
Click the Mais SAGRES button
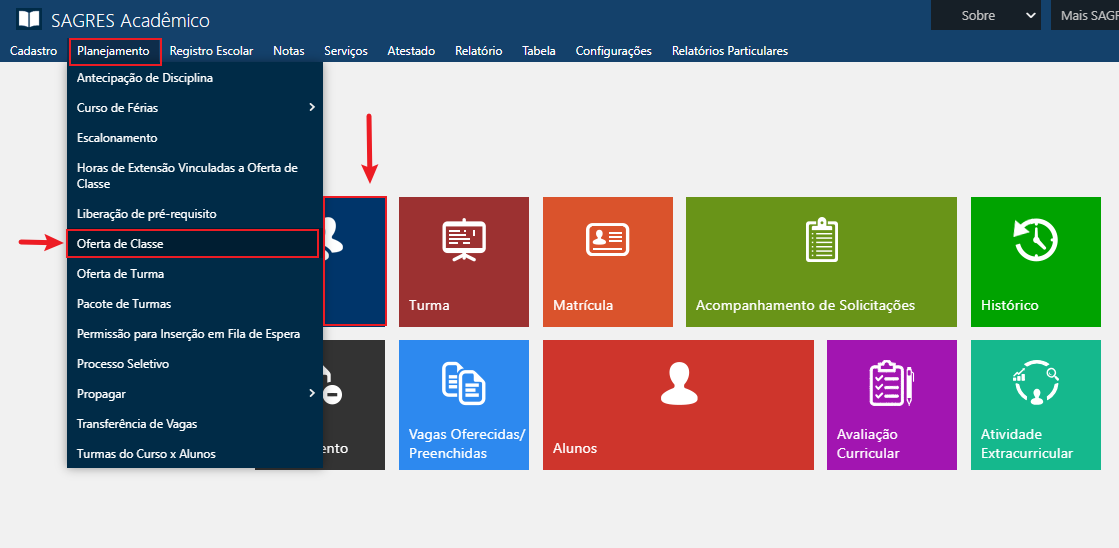click(x=1087, y=15)
